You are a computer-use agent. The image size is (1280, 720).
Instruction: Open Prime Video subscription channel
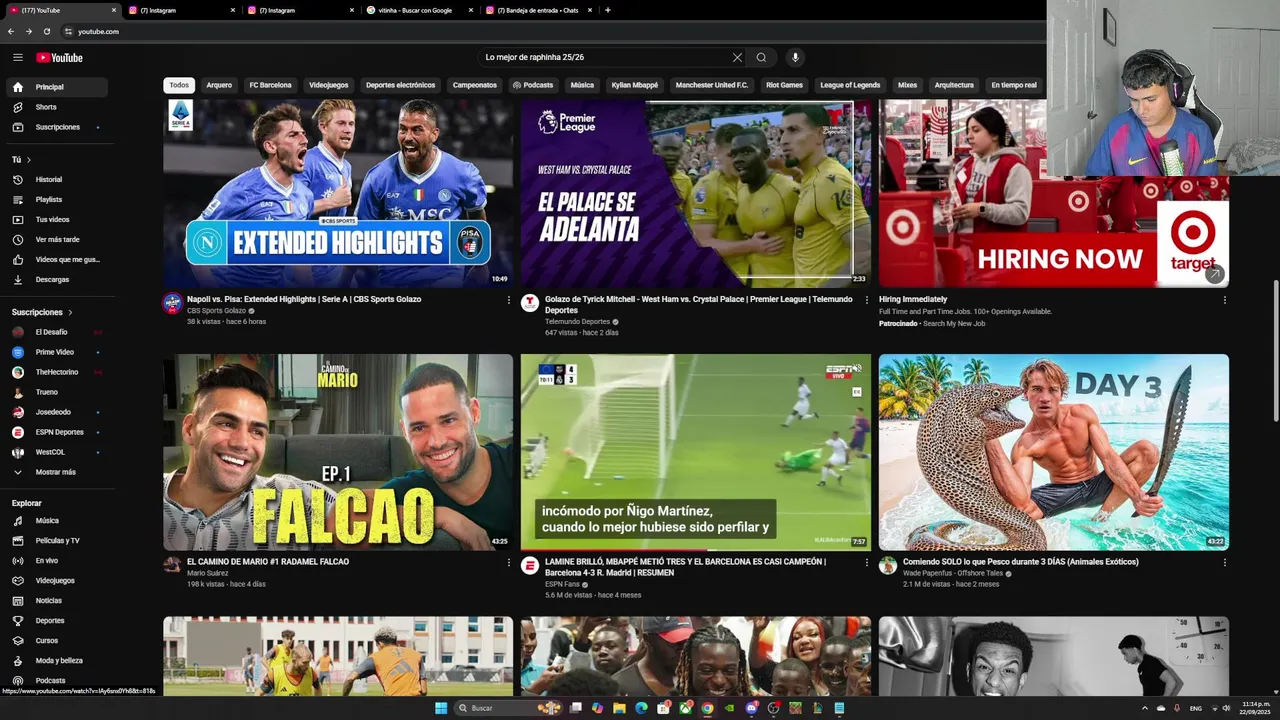tap(55, 352)
